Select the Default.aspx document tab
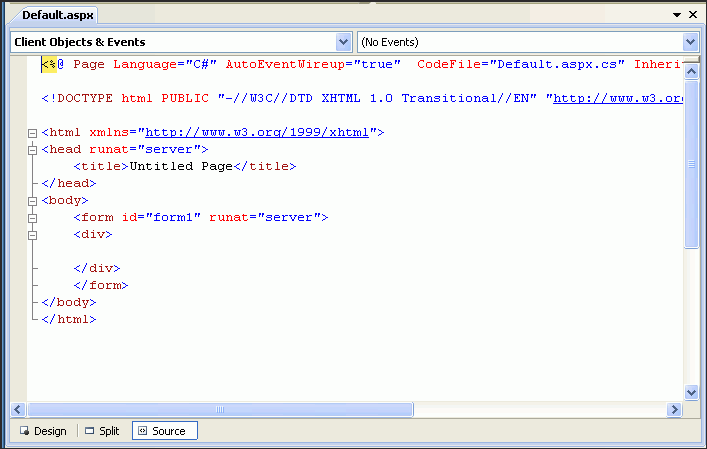The height and width of the screenshot is (449, 707). pos(56,15)
